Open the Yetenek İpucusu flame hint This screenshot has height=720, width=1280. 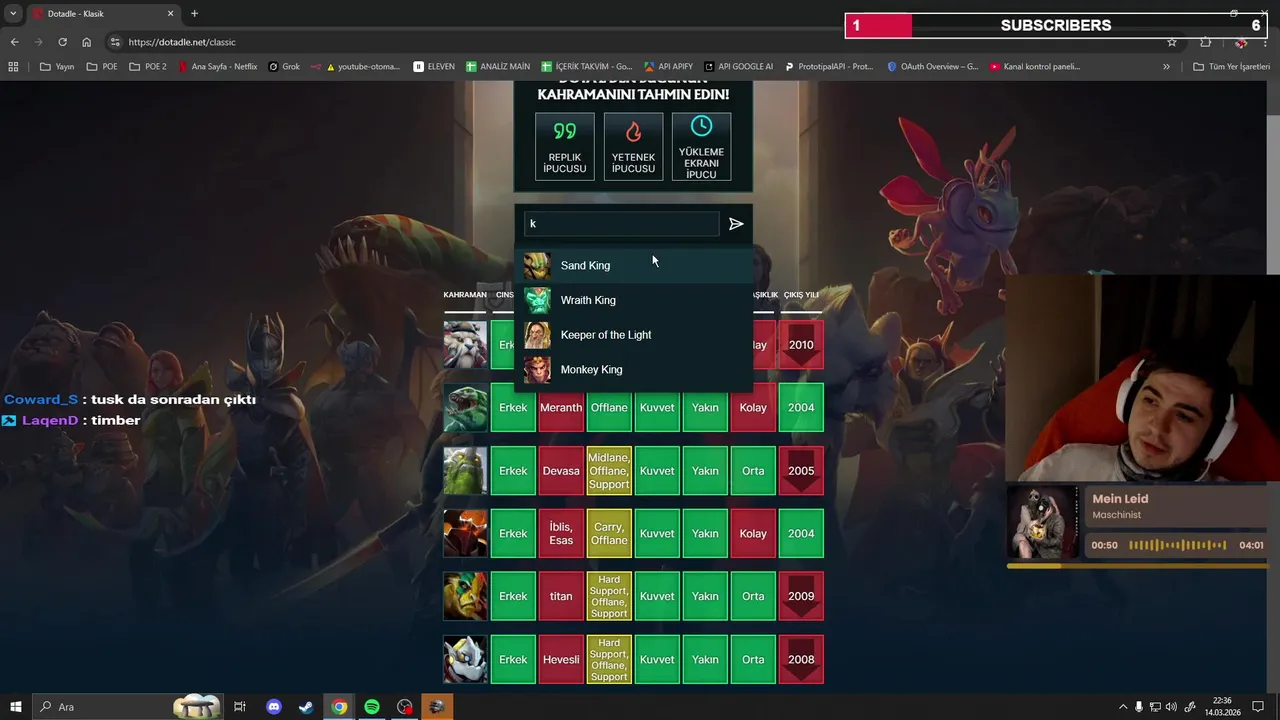point(633,146)
